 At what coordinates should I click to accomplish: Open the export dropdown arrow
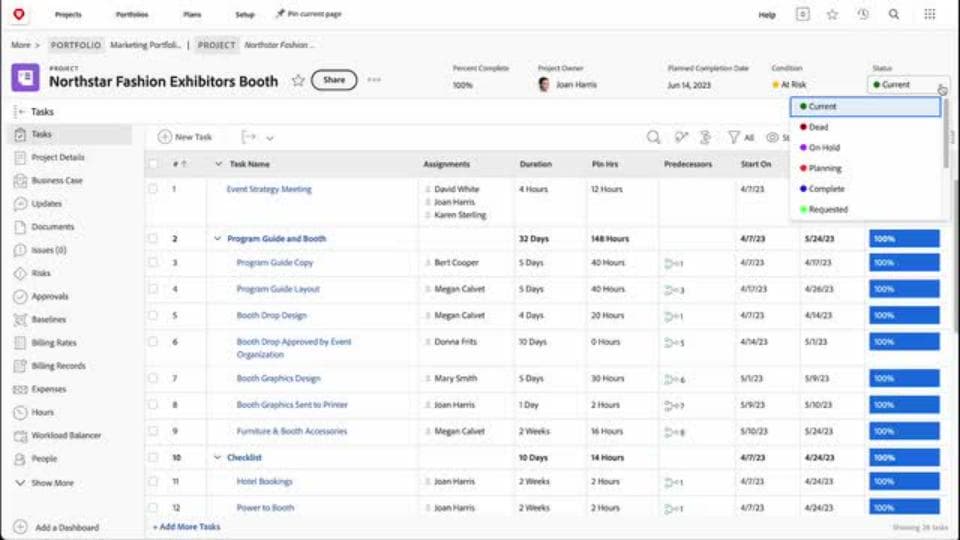pyautogui.click(x=270, y=138)
